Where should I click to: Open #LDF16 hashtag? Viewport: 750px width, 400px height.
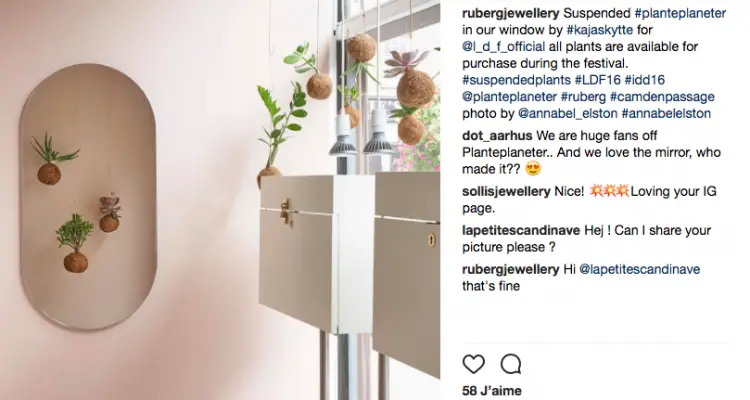pos(597,80)
